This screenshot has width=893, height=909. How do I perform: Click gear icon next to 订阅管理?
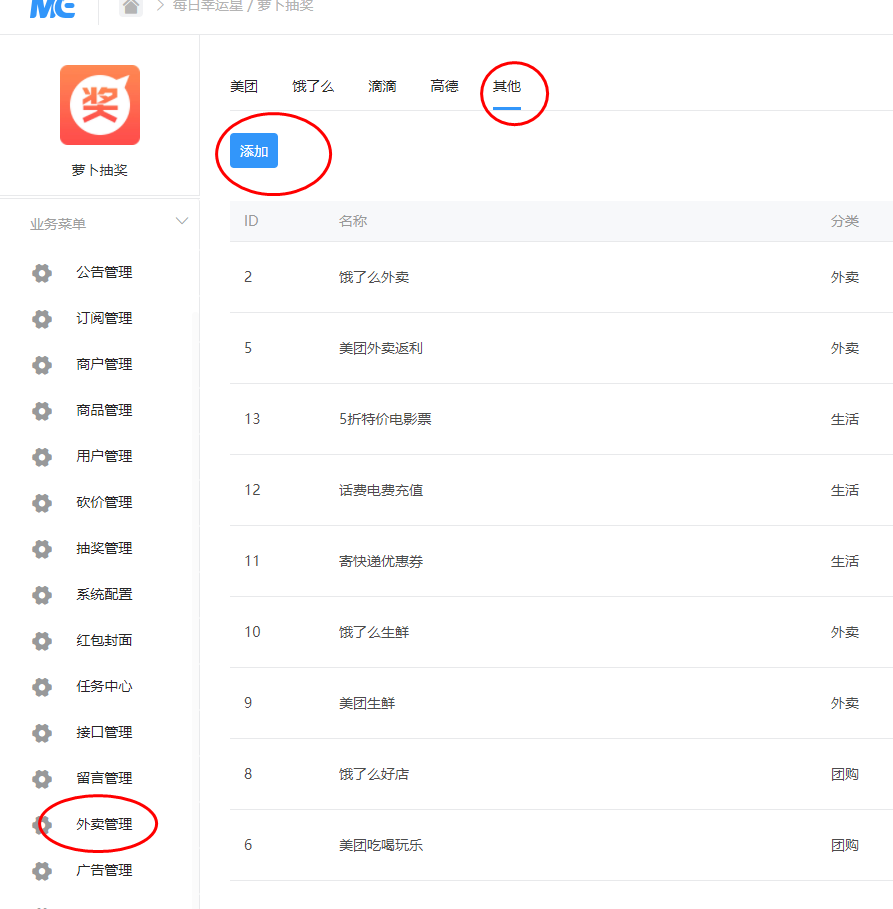[x=42, y=318]
